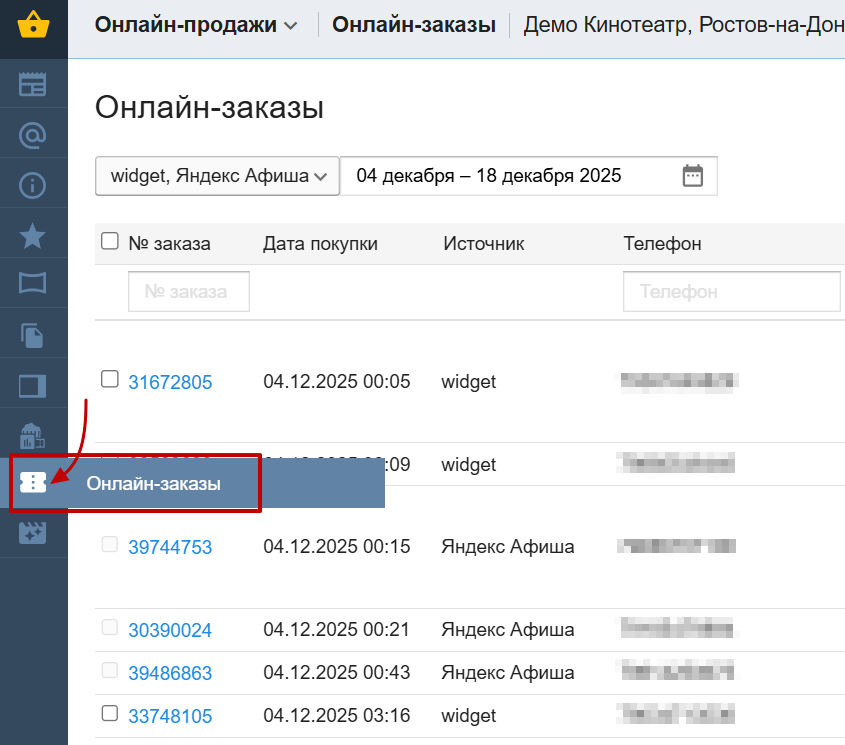Click the yellow basket logo icon
845x745 pixels.
[33, 26]
